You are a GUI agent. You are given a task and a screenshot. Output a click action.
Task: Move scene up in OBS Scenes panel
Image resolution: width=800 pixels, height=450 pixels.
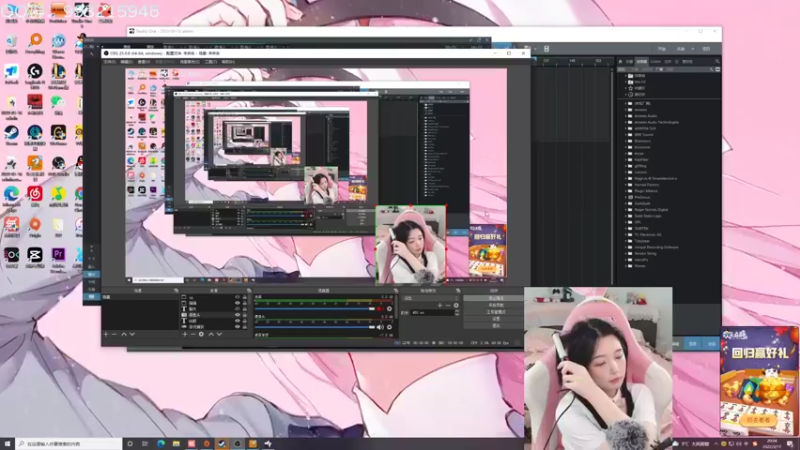(x=123, y=334)
